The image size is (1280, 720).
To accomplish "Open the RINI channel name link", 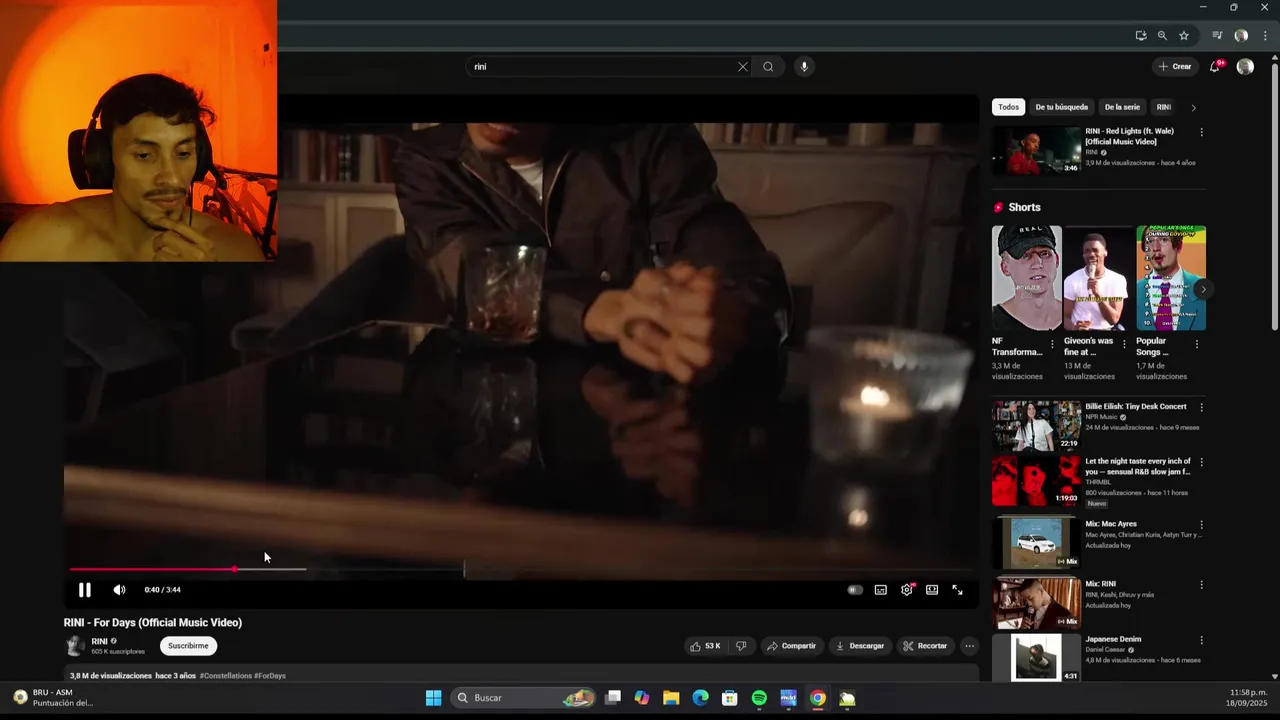I will 99,641.
